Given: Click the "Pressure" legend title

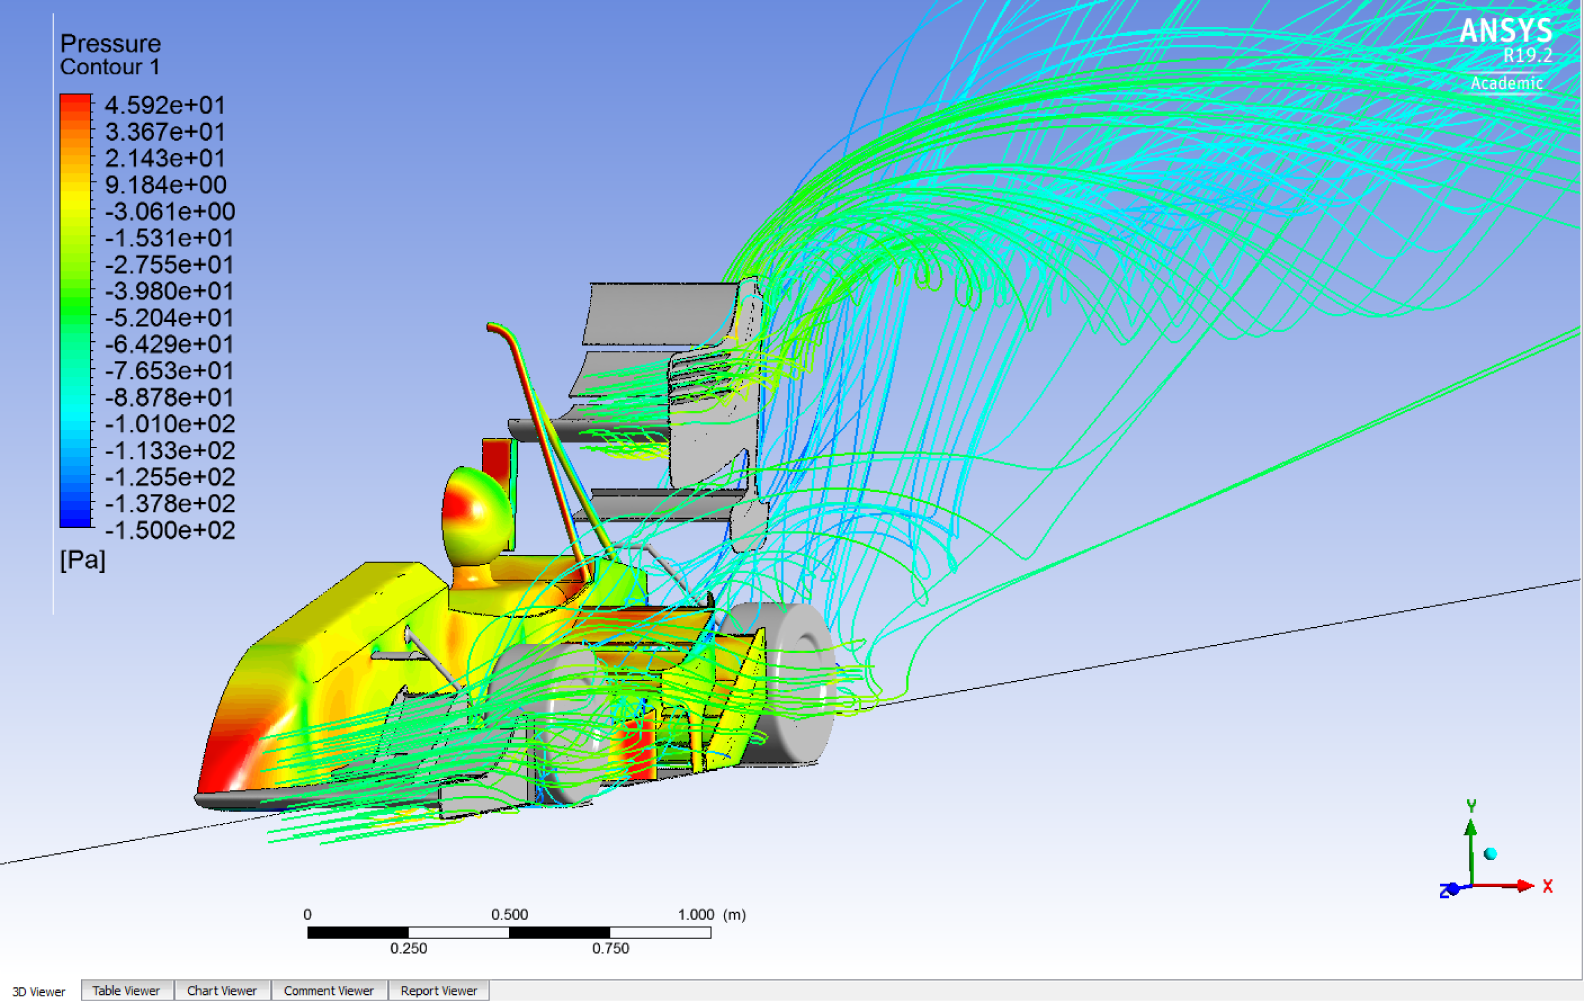Looking at the screenshot, I should click(110, 43).
